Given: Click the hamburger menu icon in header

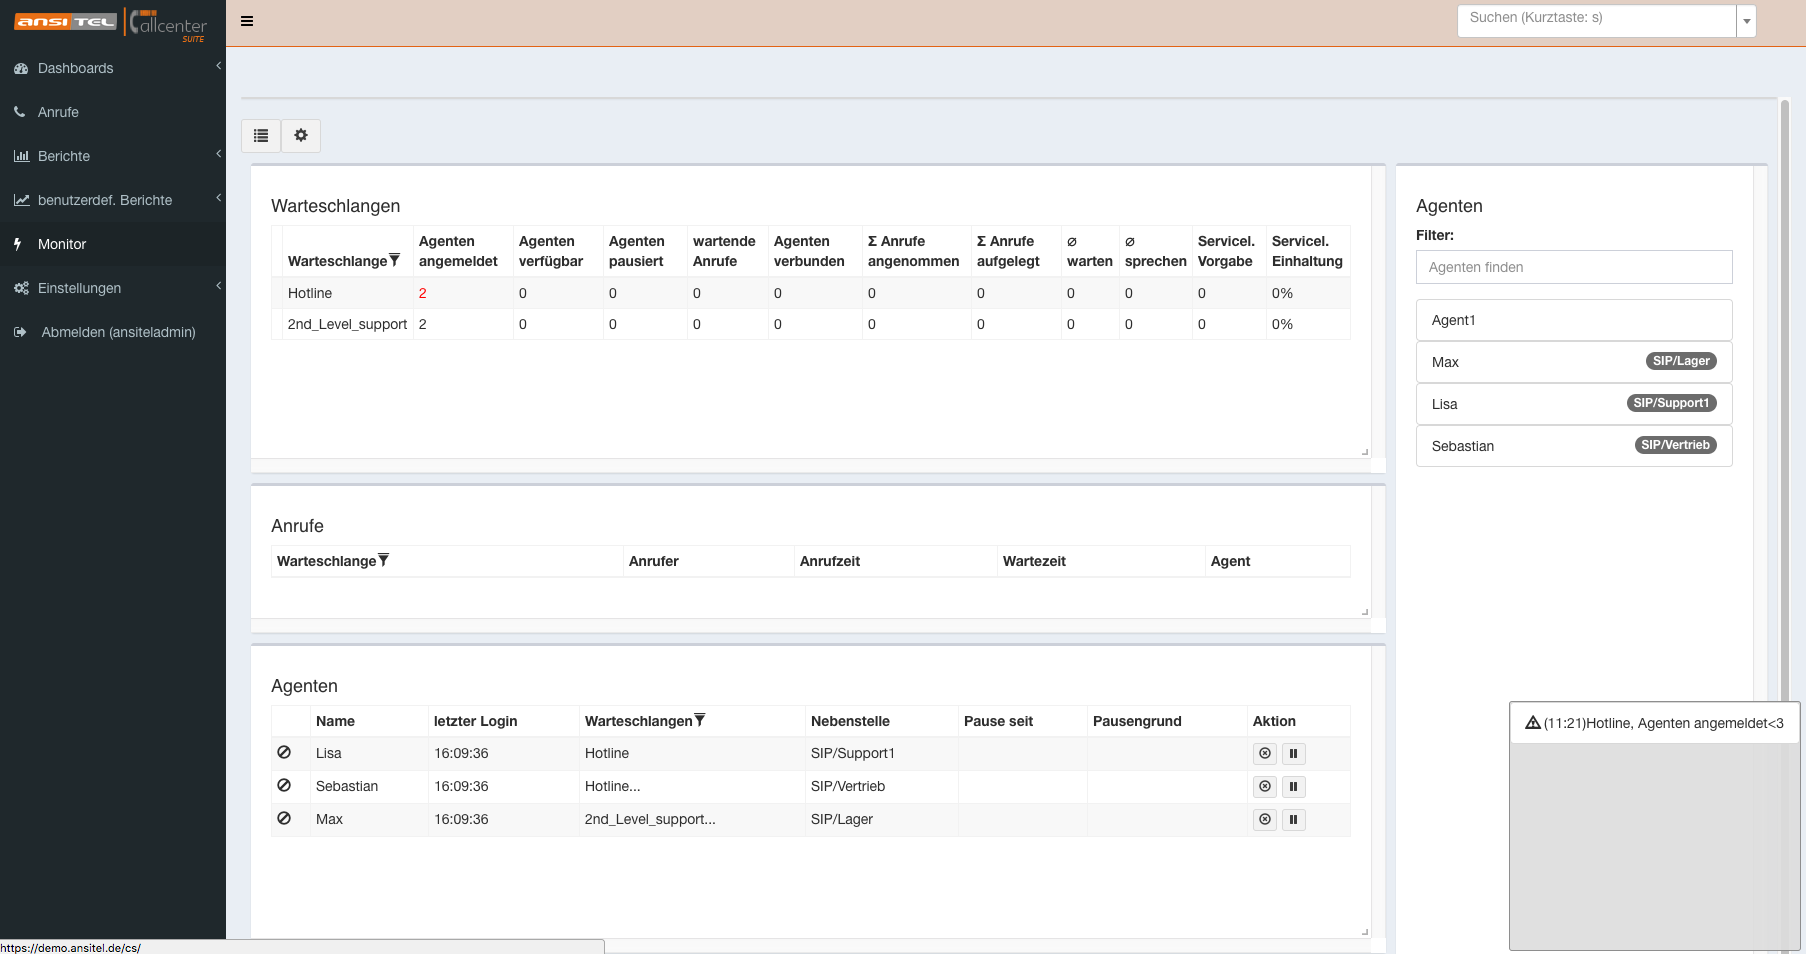Looking at the screenshot, I should (x=247, y=21).
